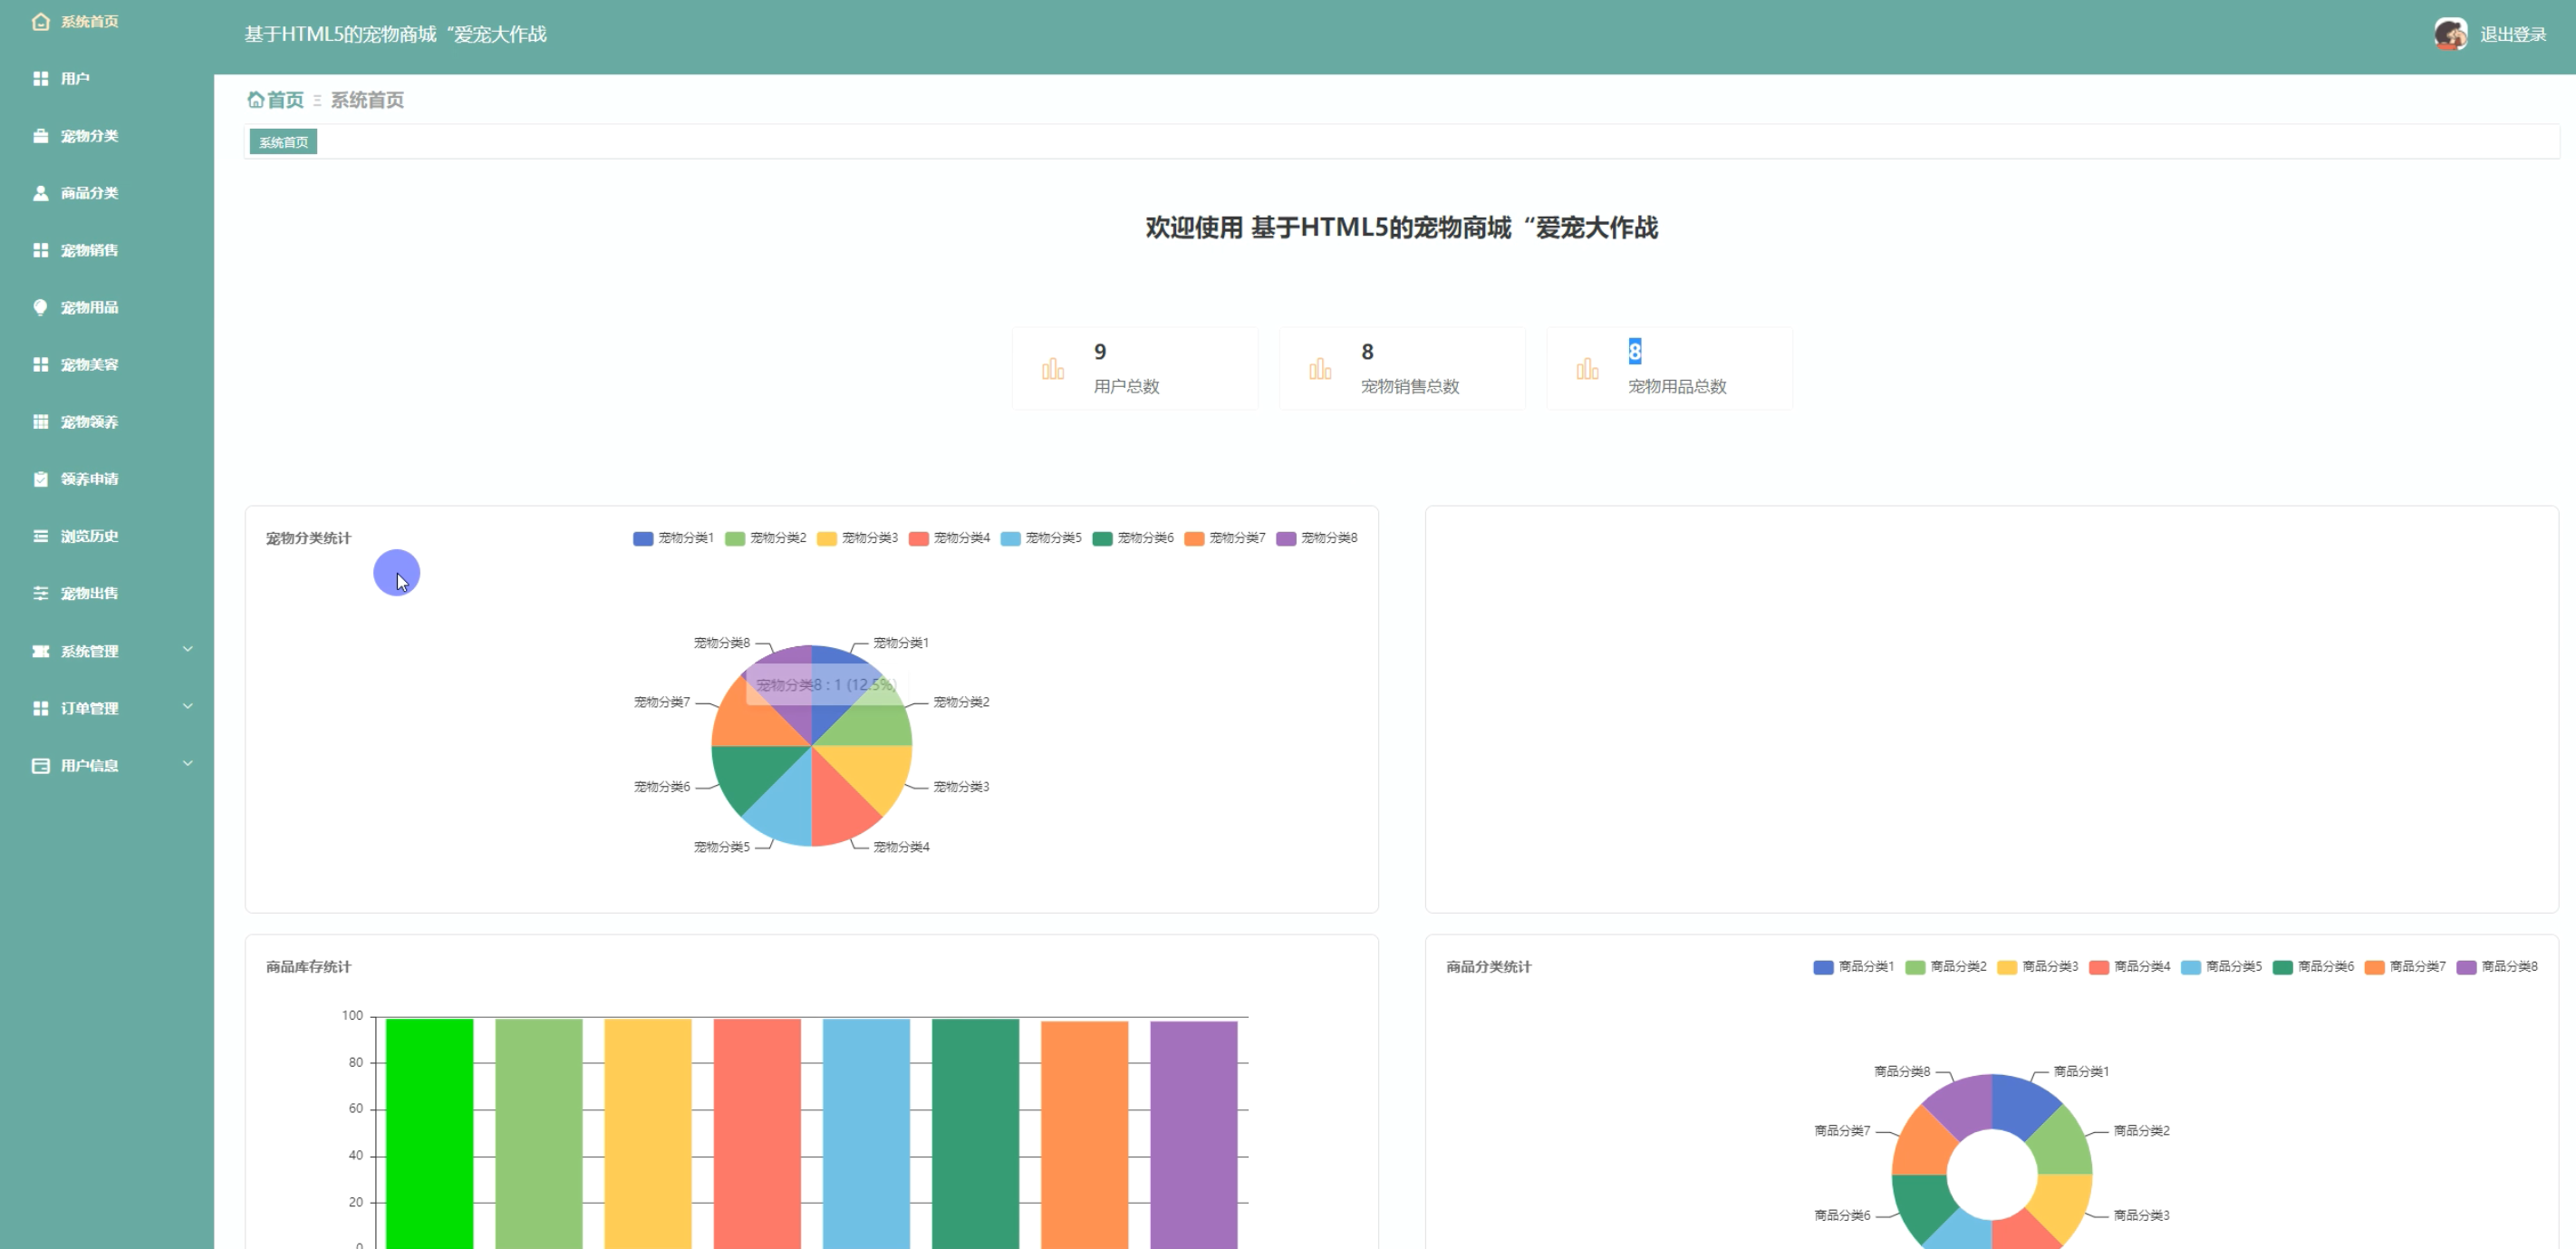Click the 宠物分类 briefcase icon in the sidebar
This screenshot has height=1249, width=2576.
pos(40,135)
